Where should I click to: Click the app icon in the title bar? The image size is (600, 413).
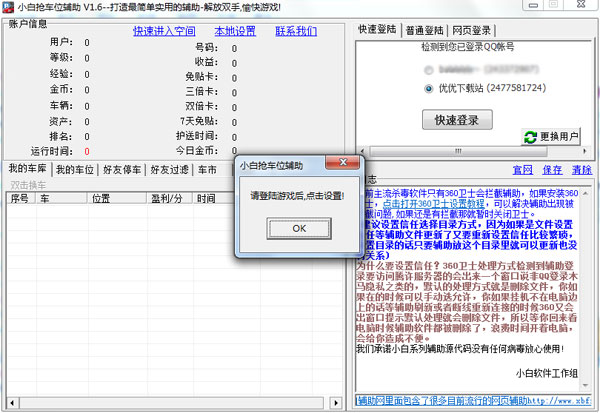point(8,7)
